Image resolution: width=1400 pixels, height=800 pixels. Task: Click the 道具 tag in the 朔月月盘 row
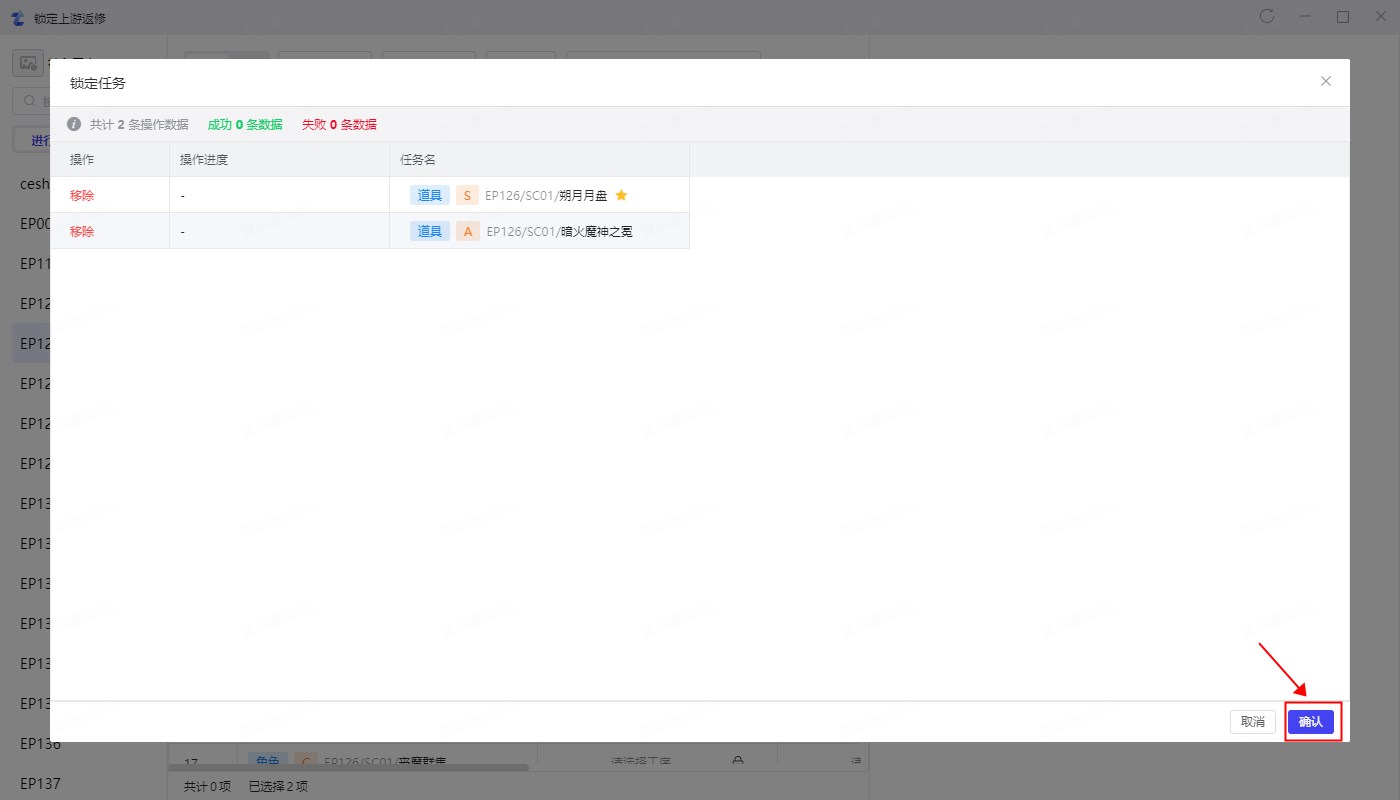pos(430,196)
